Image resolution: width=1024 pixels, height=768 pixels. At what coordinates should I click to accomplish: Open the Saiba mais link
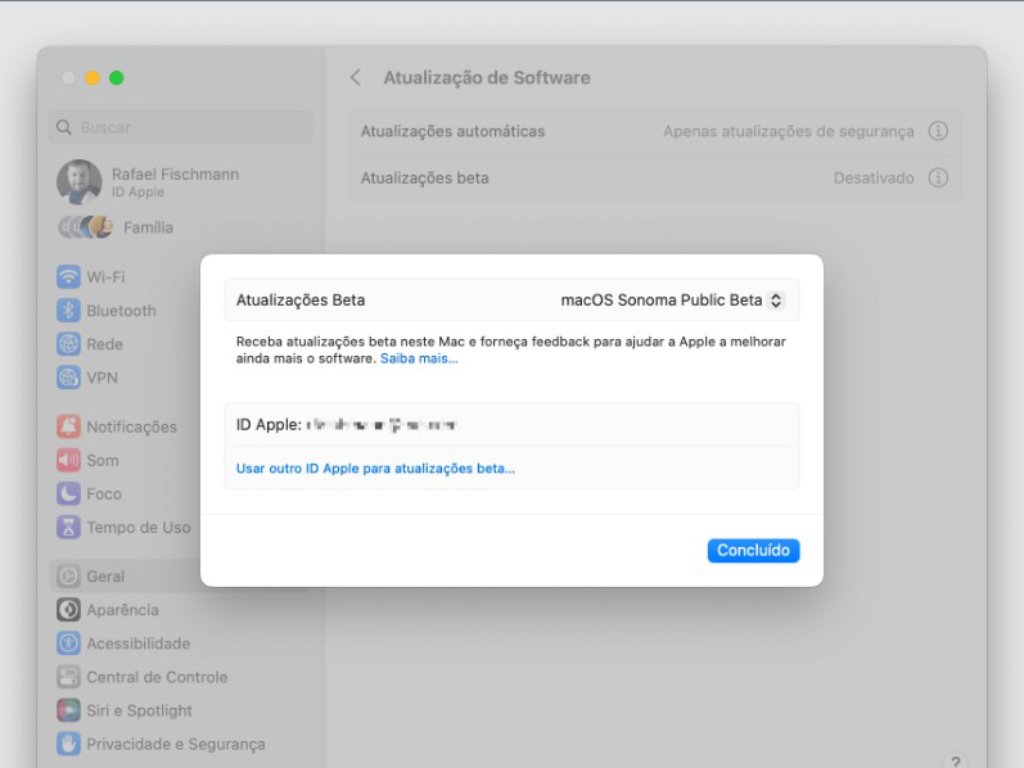coord(419,359)
